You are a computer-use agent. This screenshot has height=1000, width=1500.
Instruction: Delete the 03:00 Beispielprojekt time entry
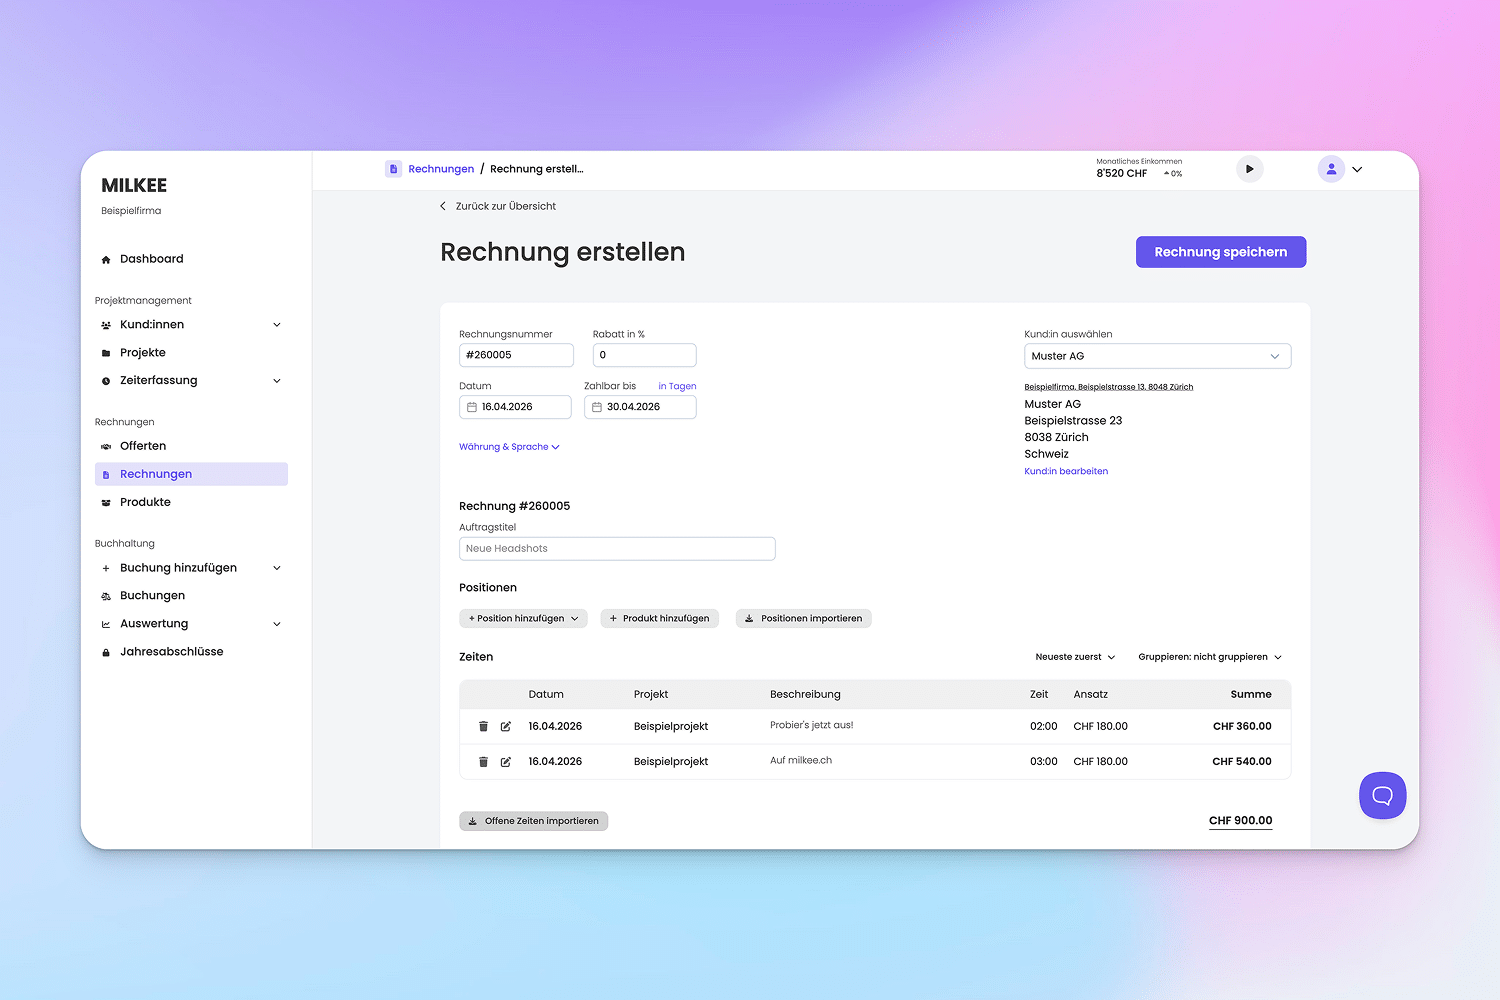pos(483,762)
